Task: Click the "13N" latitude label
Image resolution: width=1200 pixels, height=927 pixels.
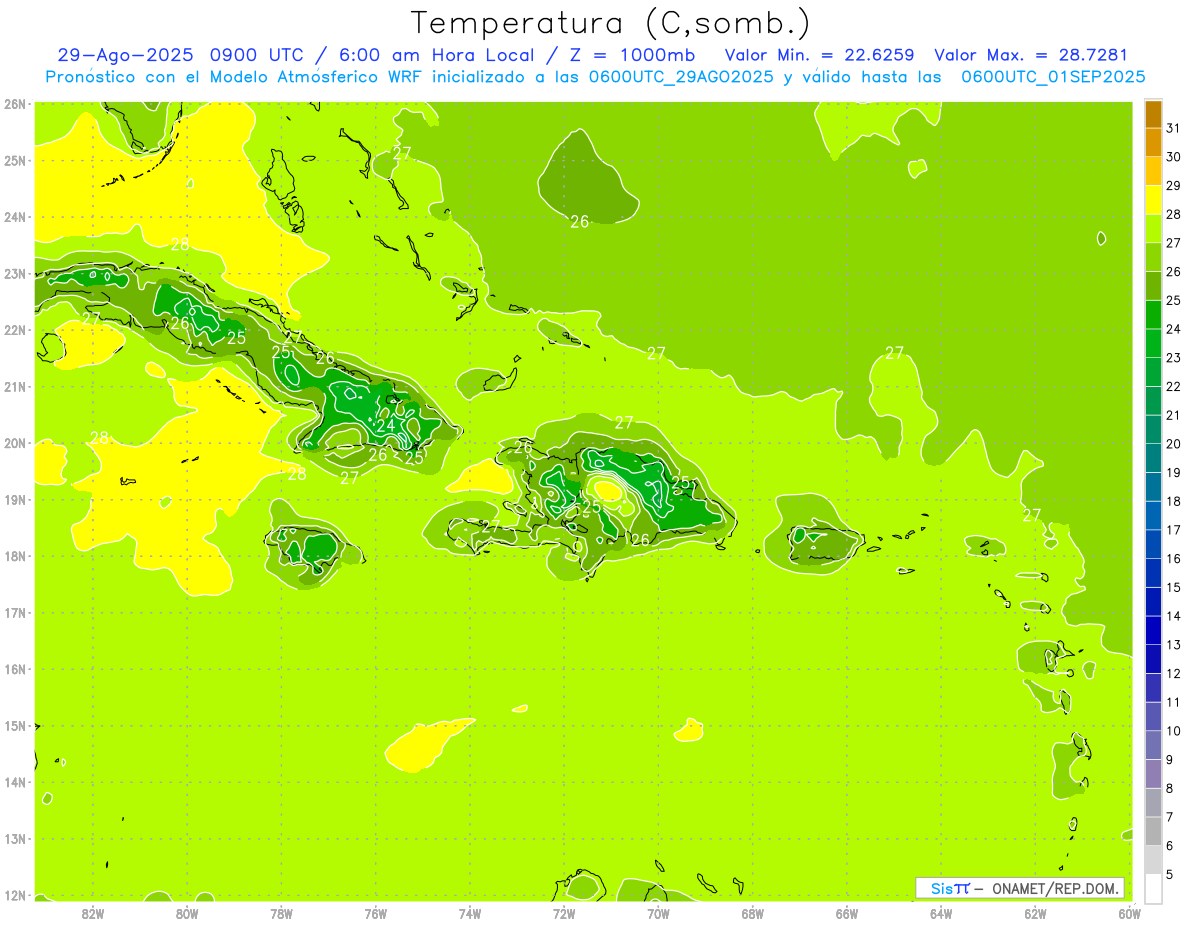Action: click(x=15, y=838)
